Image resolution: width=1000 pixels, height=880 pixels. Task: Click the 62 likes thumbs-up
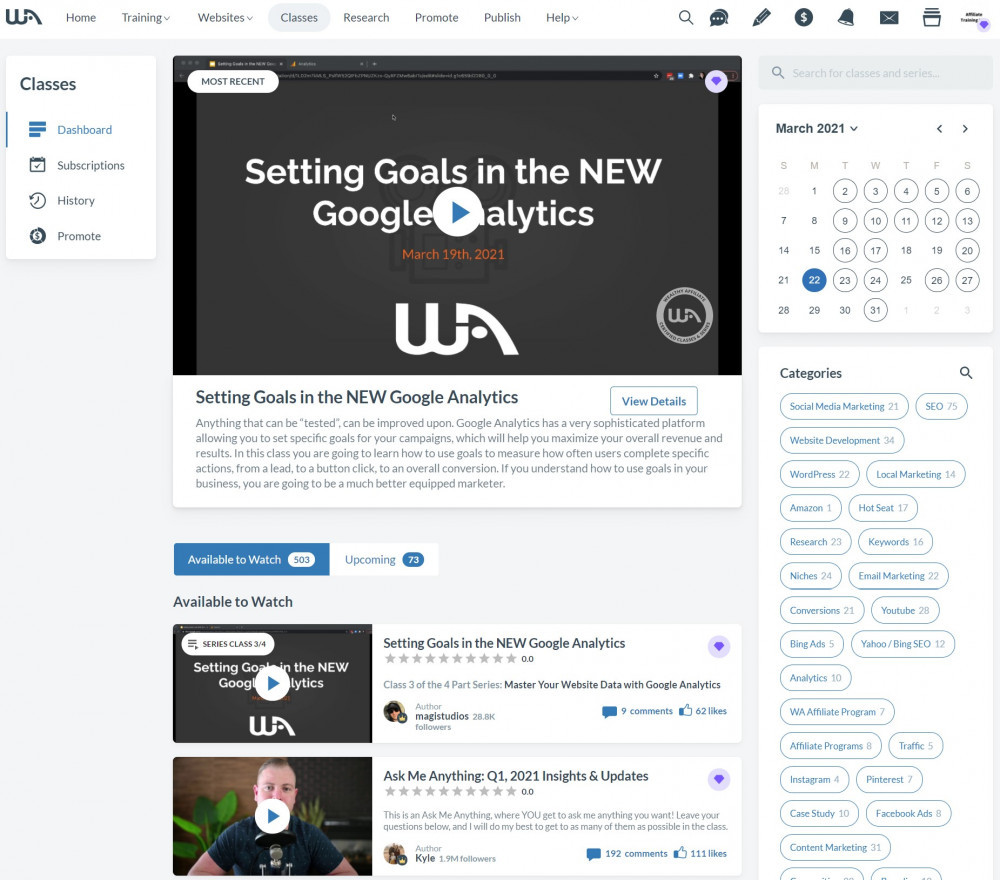click(x=703, y=710)
